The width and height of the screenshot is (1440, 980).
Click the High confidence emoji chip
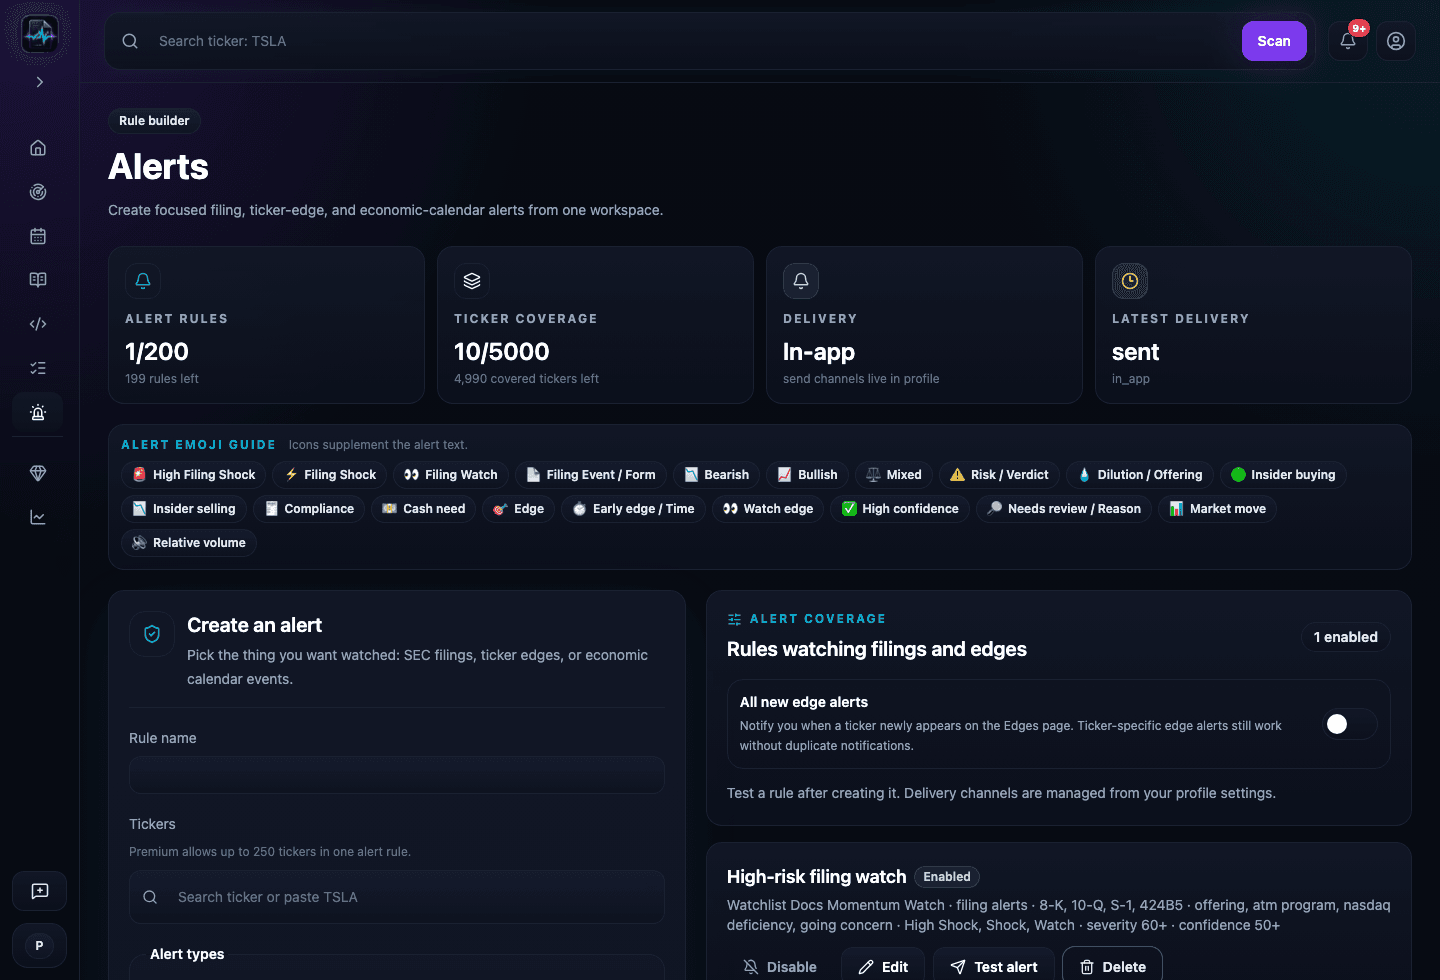coord(900,509)
